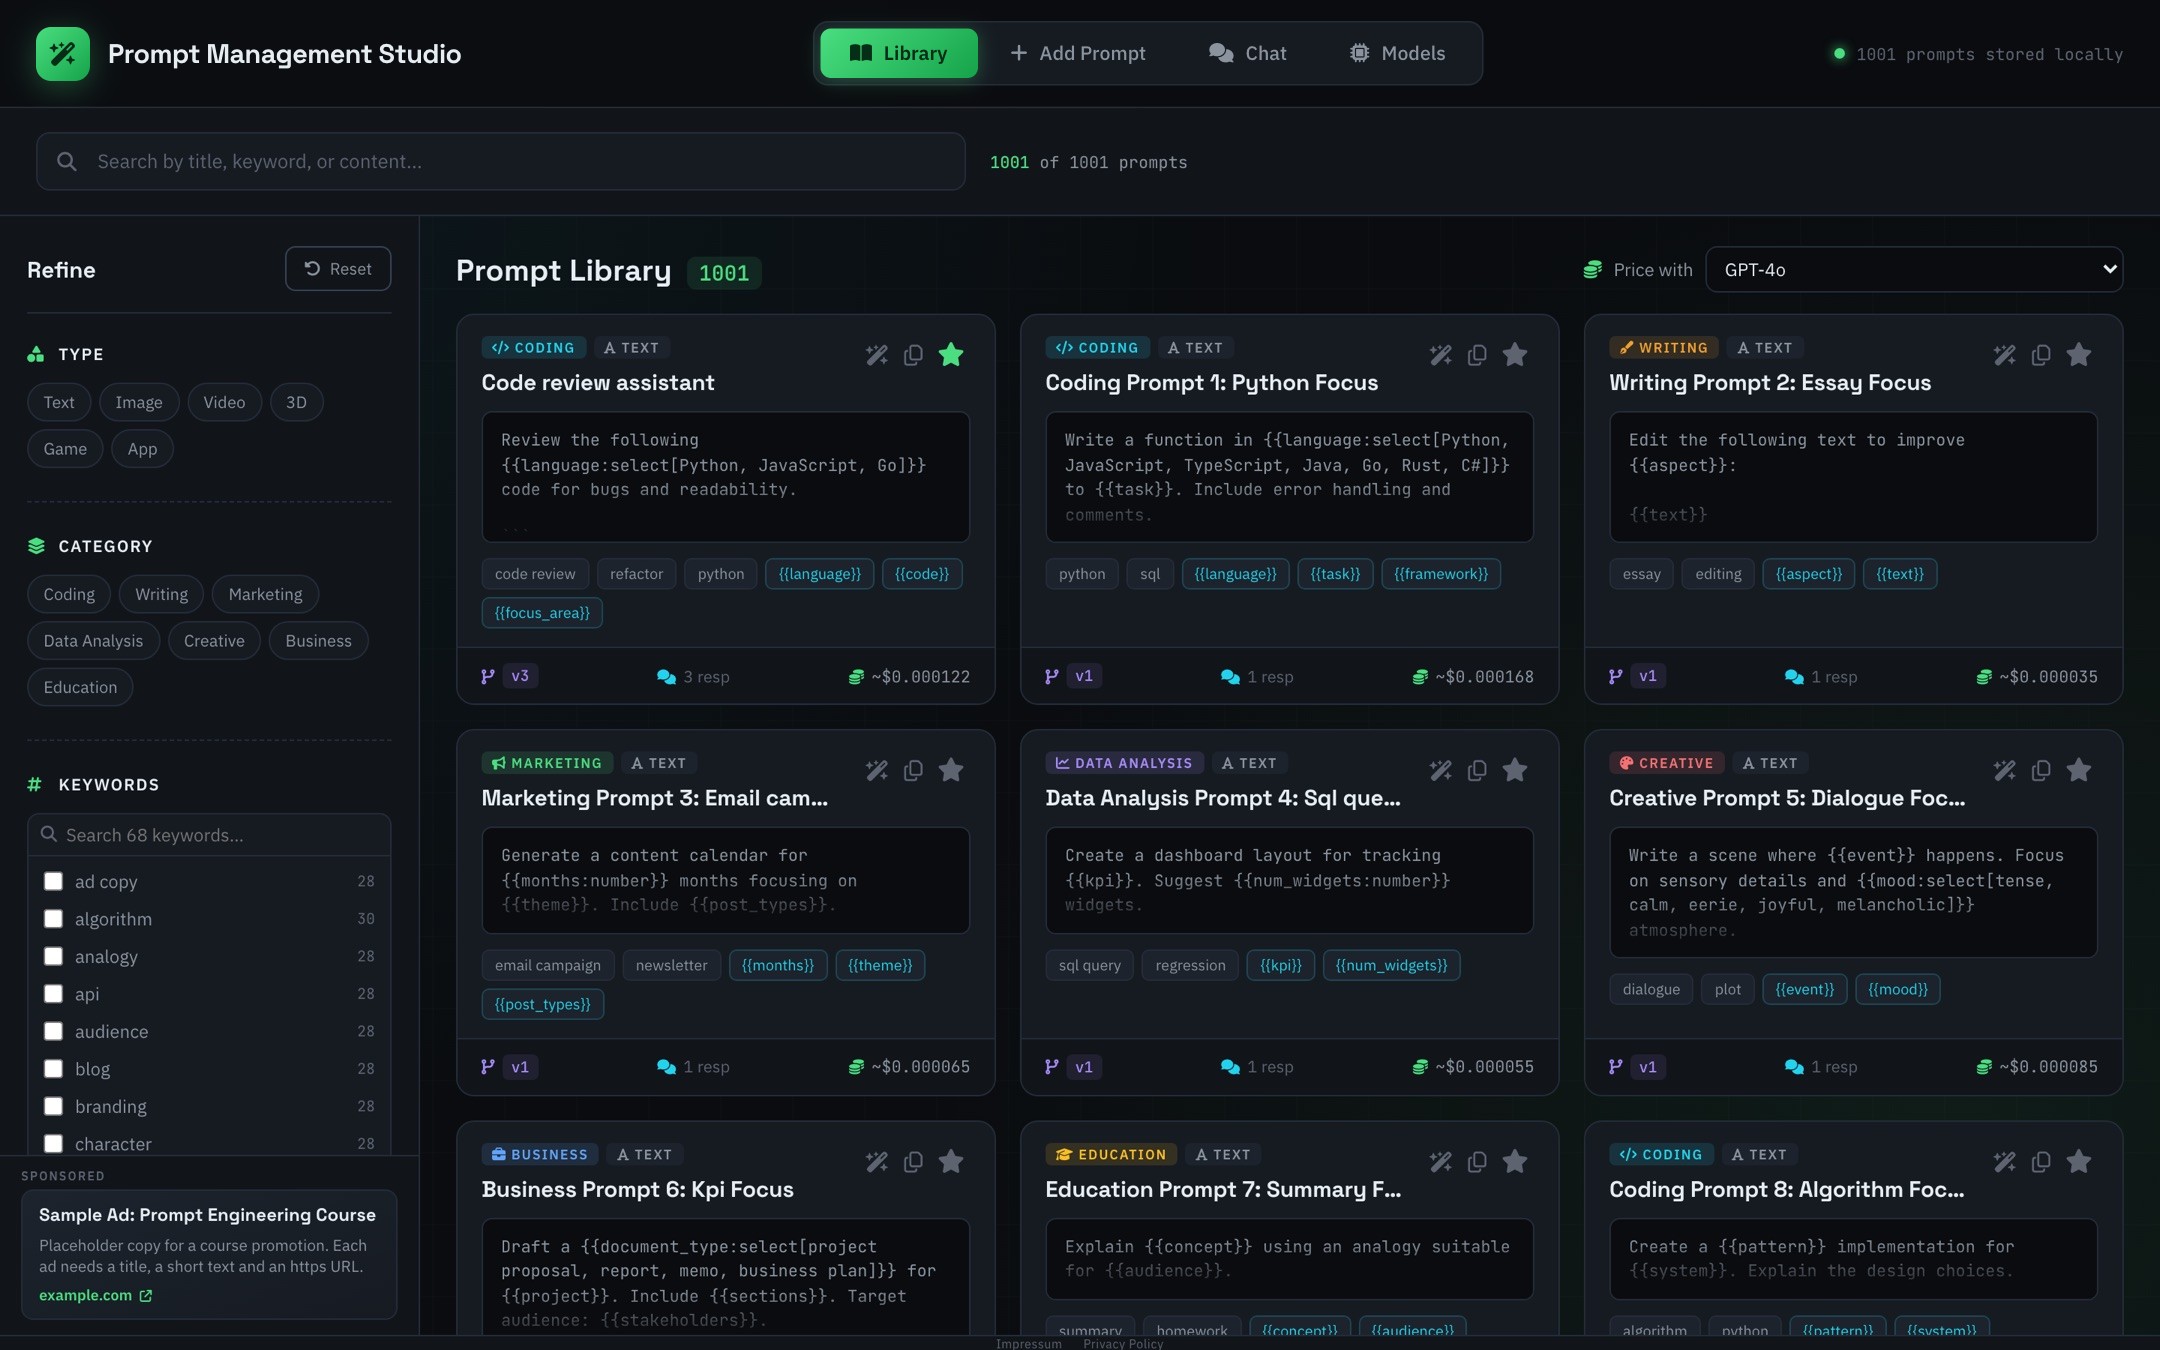The height and width of the screenshot is (1350, 2160).
Task: Open the Impressum footer link
Action: tap(1028, 1343)
